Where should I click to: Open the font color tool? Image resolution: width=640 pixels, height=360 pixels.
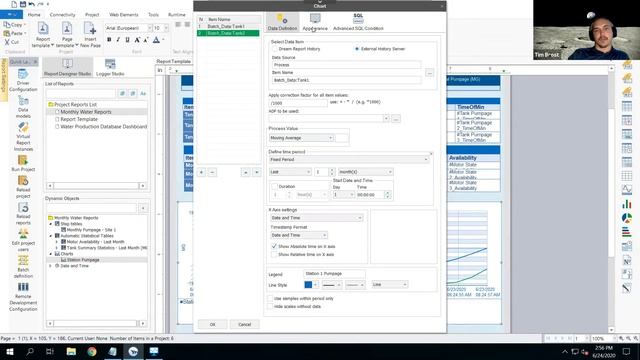[x=156, y=40]
